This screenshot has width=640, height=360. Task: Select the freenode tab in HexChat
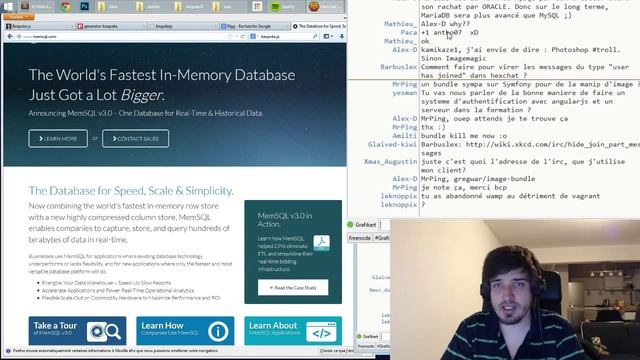pyautogui.click(x=360, y=238)
